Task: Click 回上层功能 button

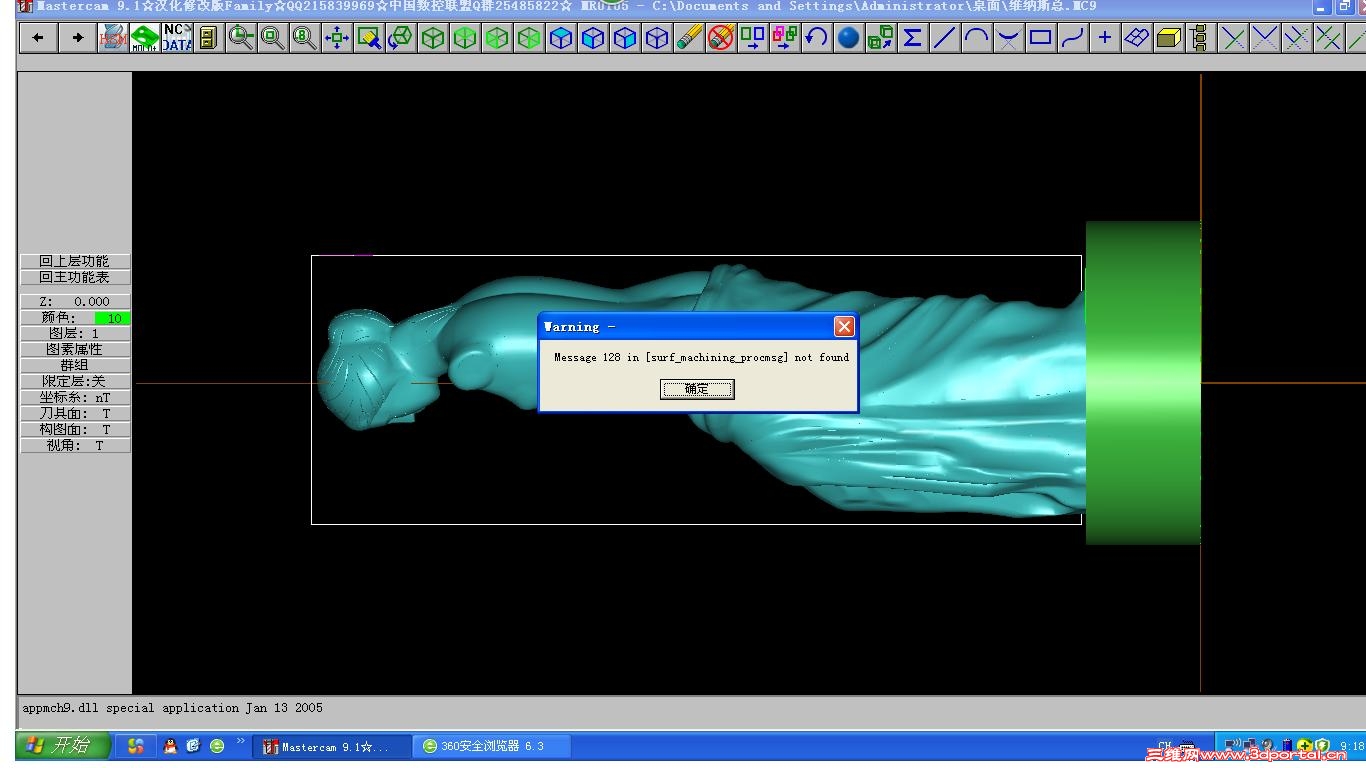Action: click(75, 261)
